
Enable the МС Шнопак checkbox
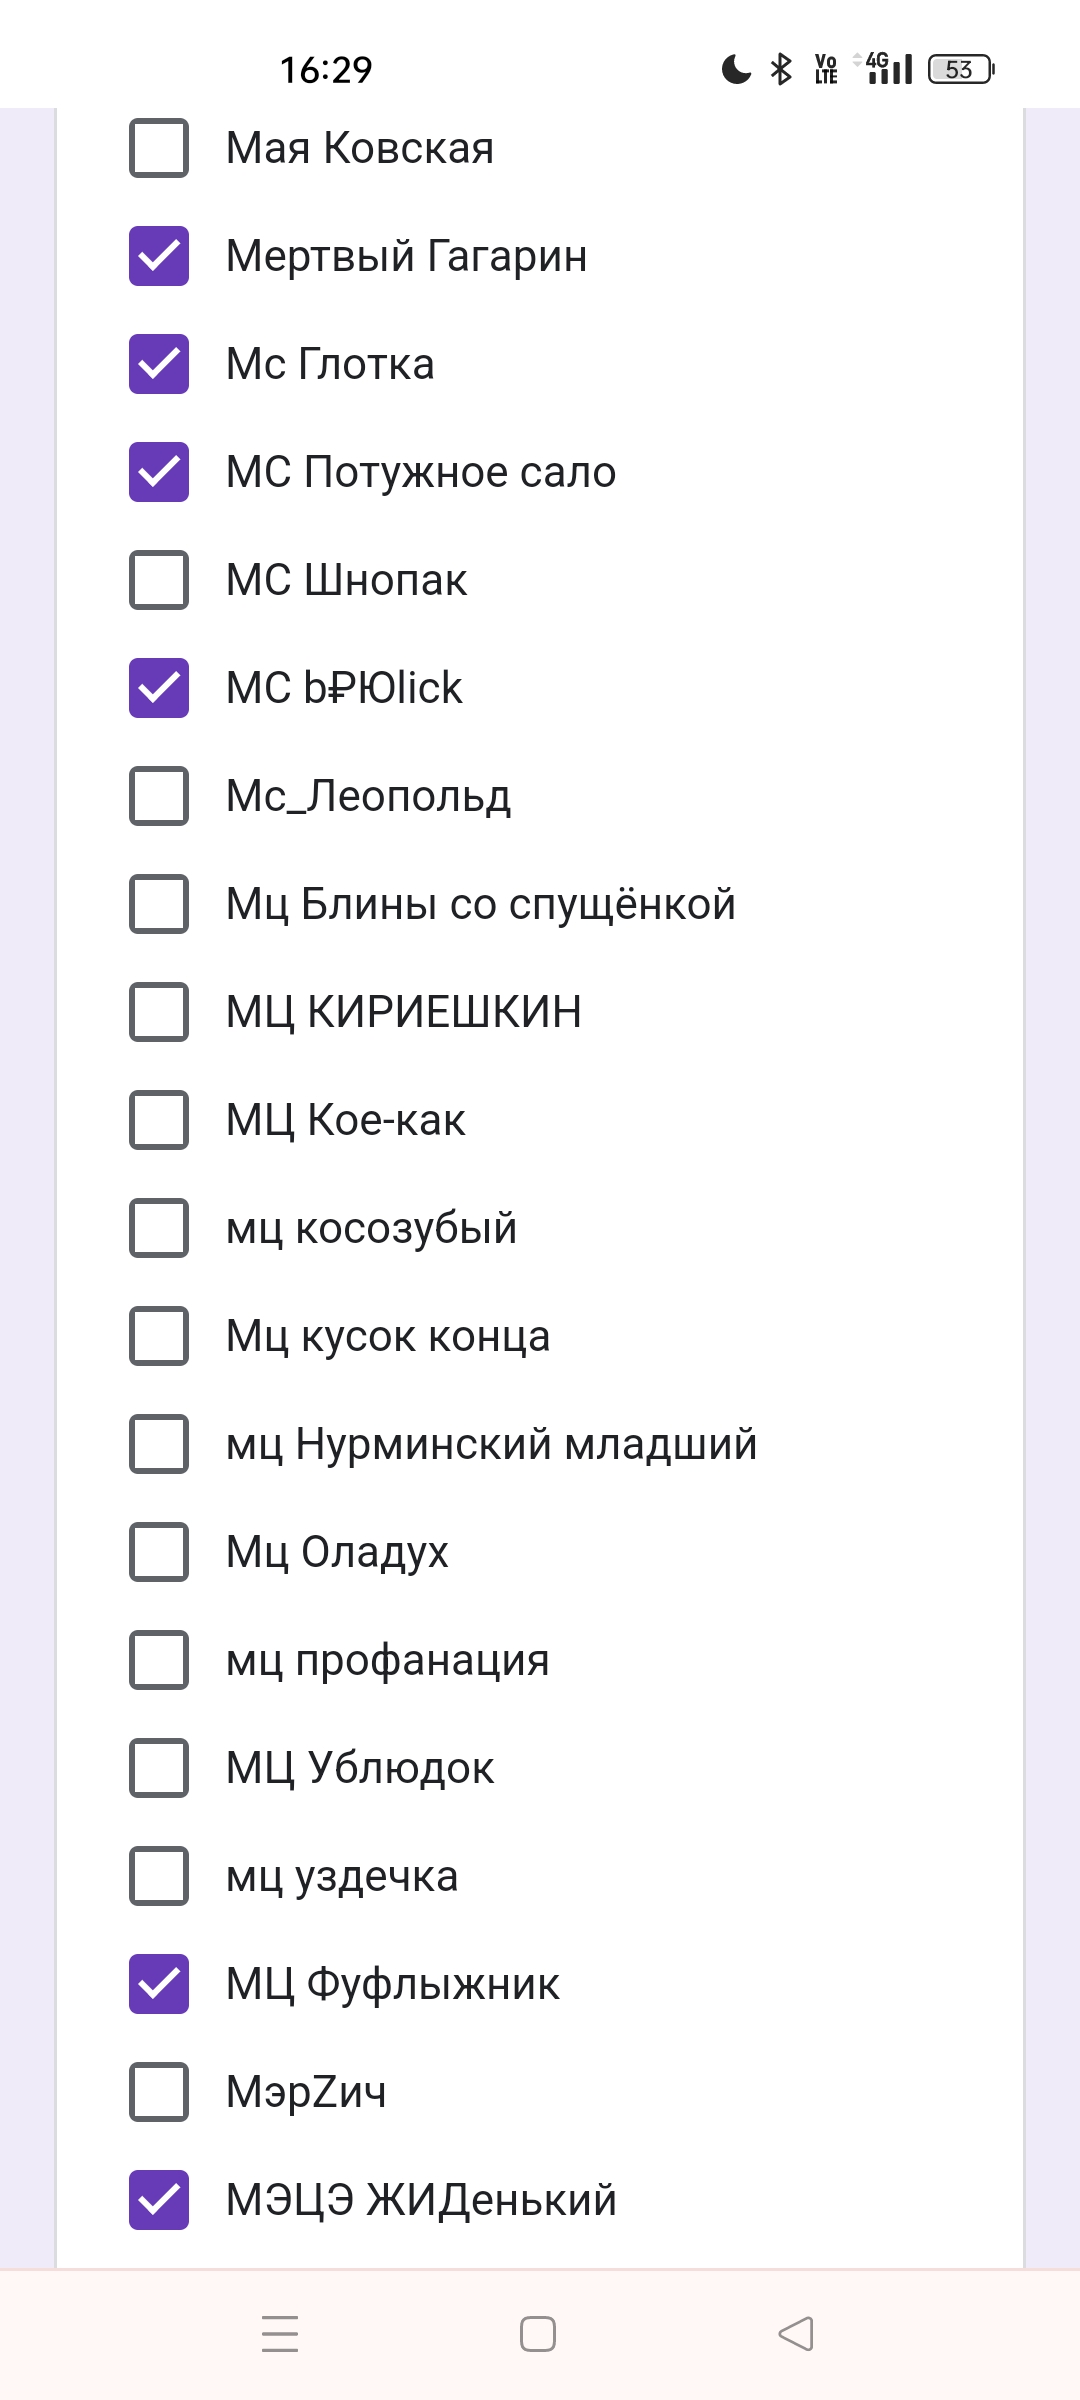click(159, 580)
